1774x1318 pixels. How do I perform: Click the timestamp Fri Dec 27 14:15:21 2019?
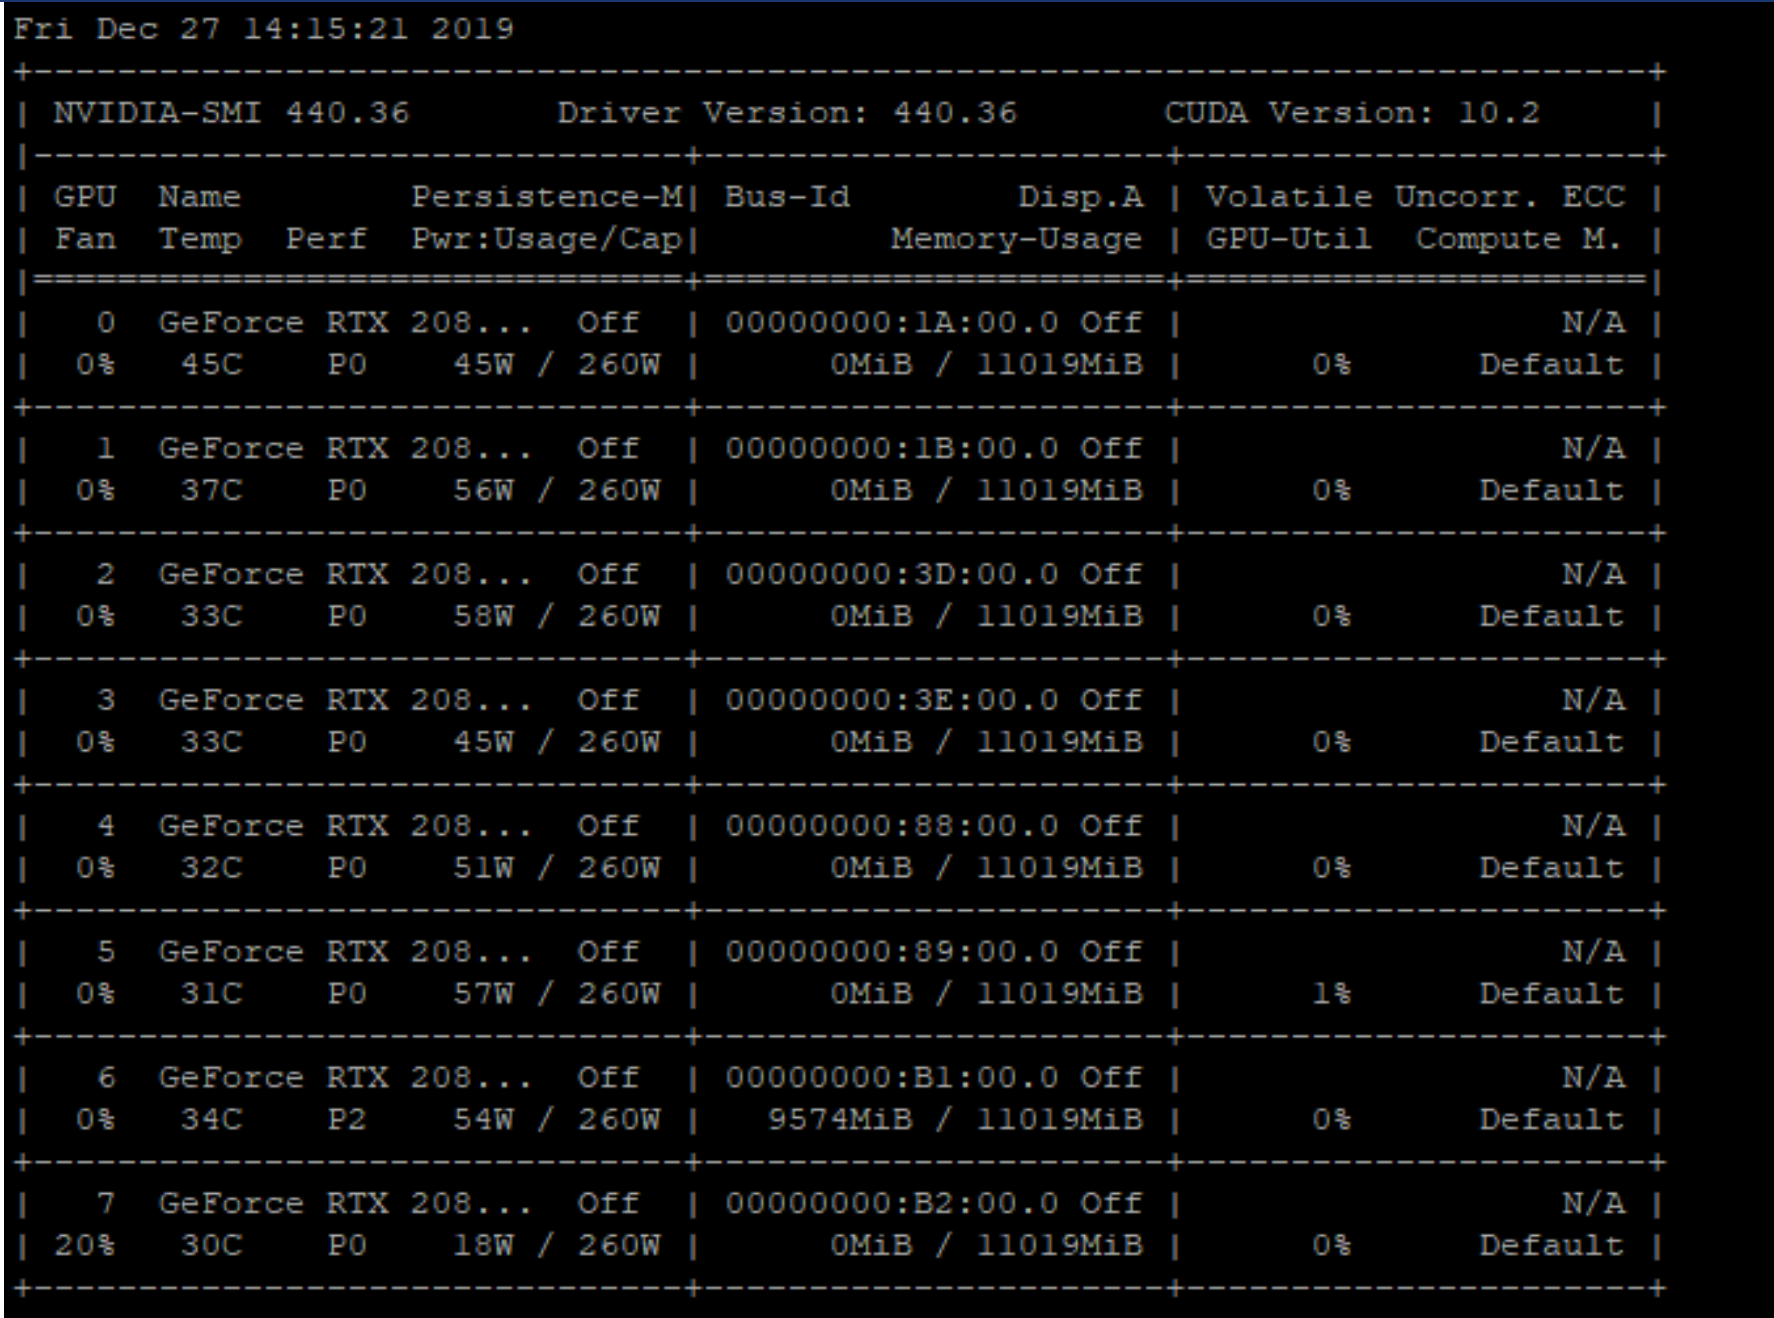pos(263,28)
